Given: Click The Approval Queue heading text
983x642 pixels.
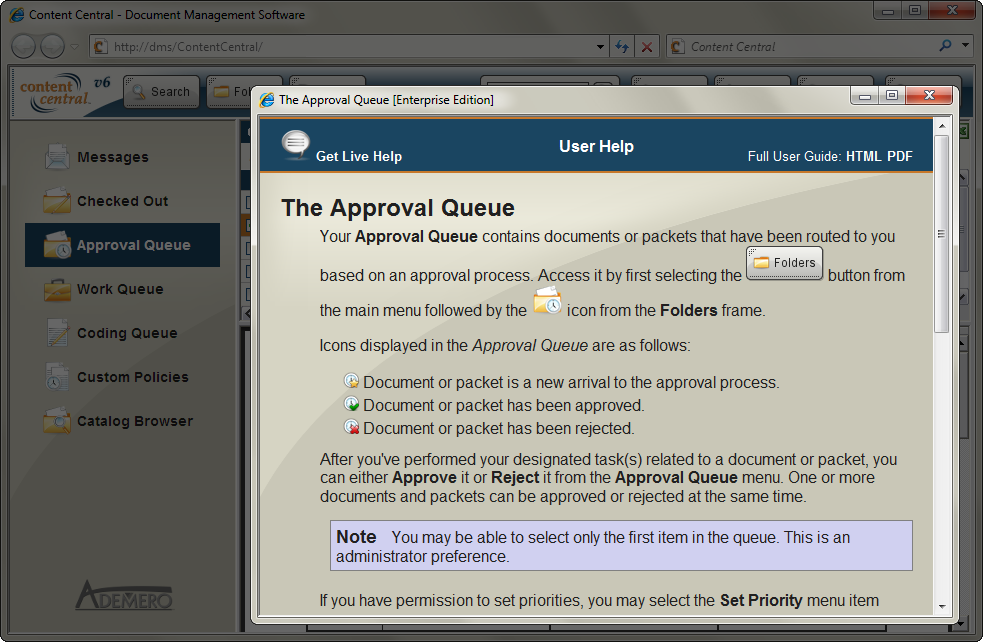Looking at the screenshot, I should [x=398, y=208].
